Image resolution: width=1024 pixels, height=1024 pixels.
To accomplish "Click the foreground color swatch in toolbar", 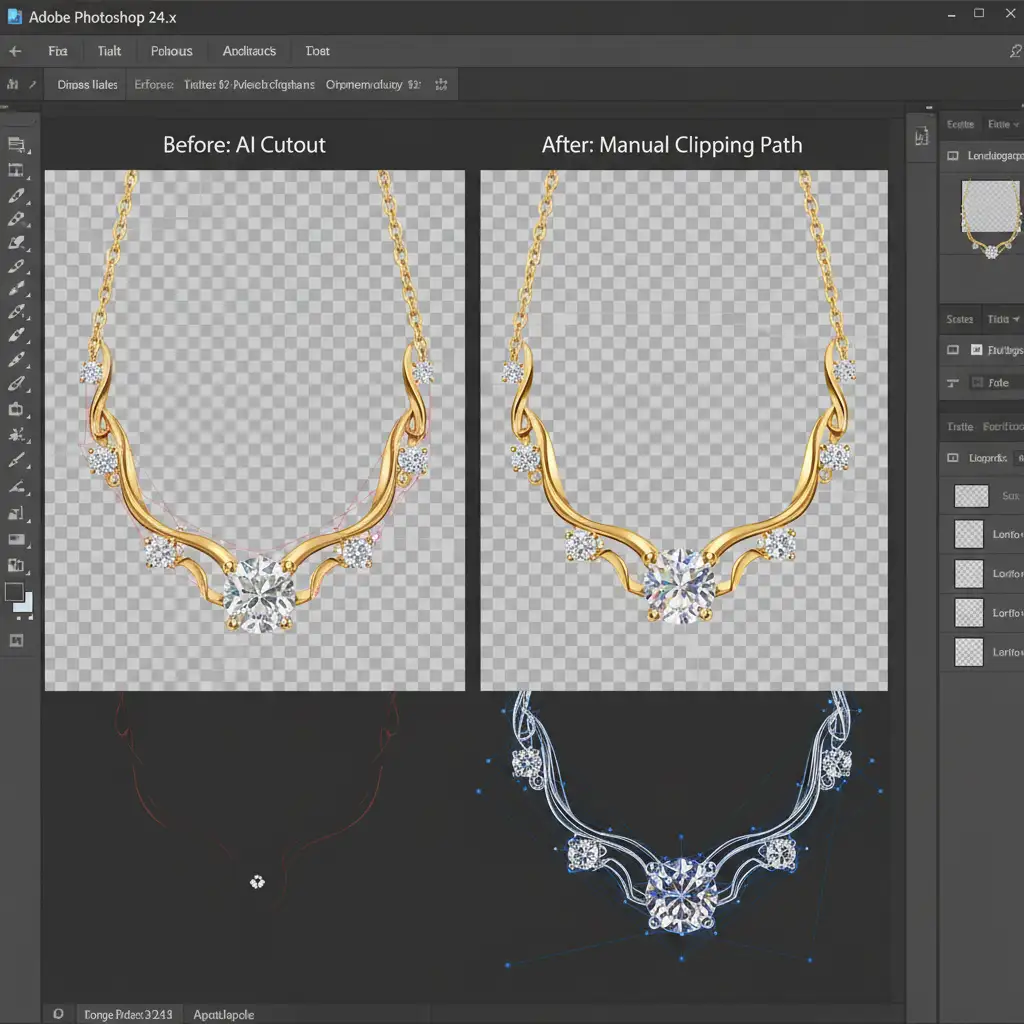I will (14, 592).
